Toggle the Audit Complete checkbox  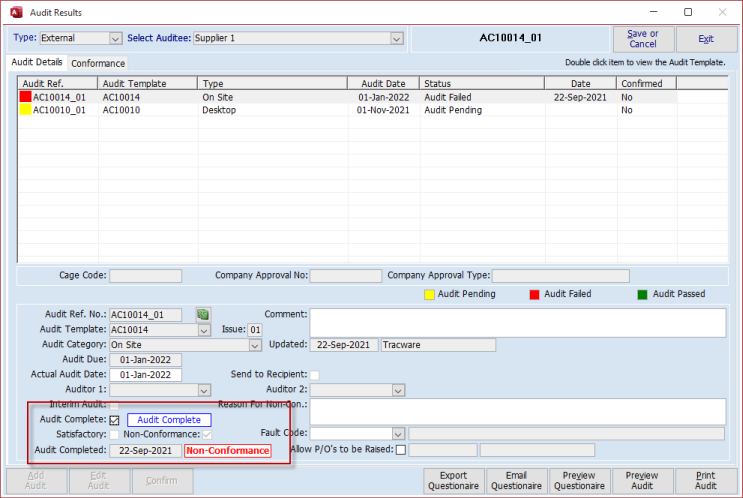click(x=114, y=420)
